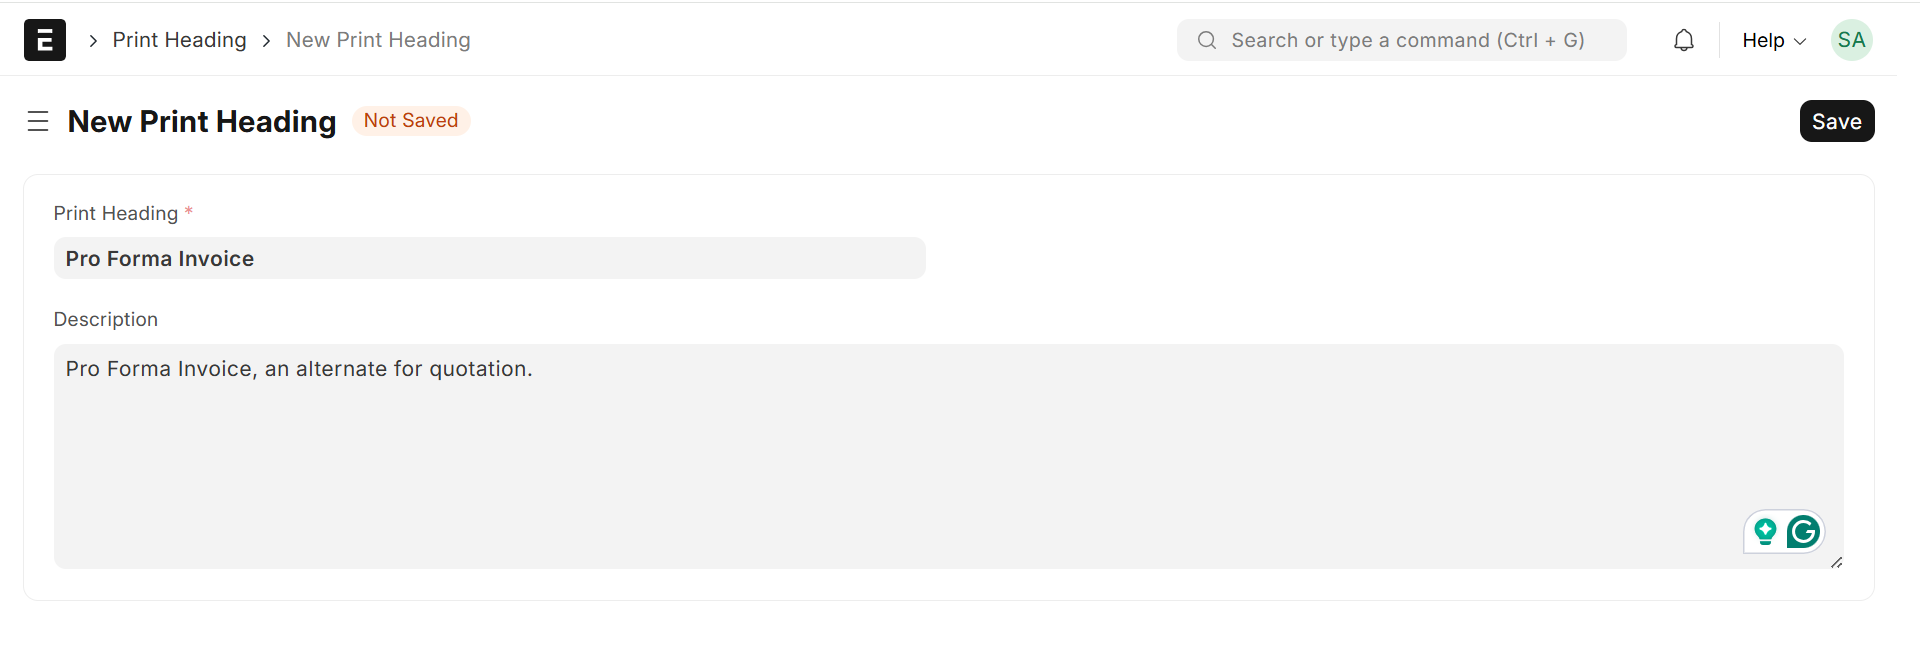Click the textarea resize handle corner
Image resolution: width=1920 pixels, height=657 pixels.
coord(1836,563)
